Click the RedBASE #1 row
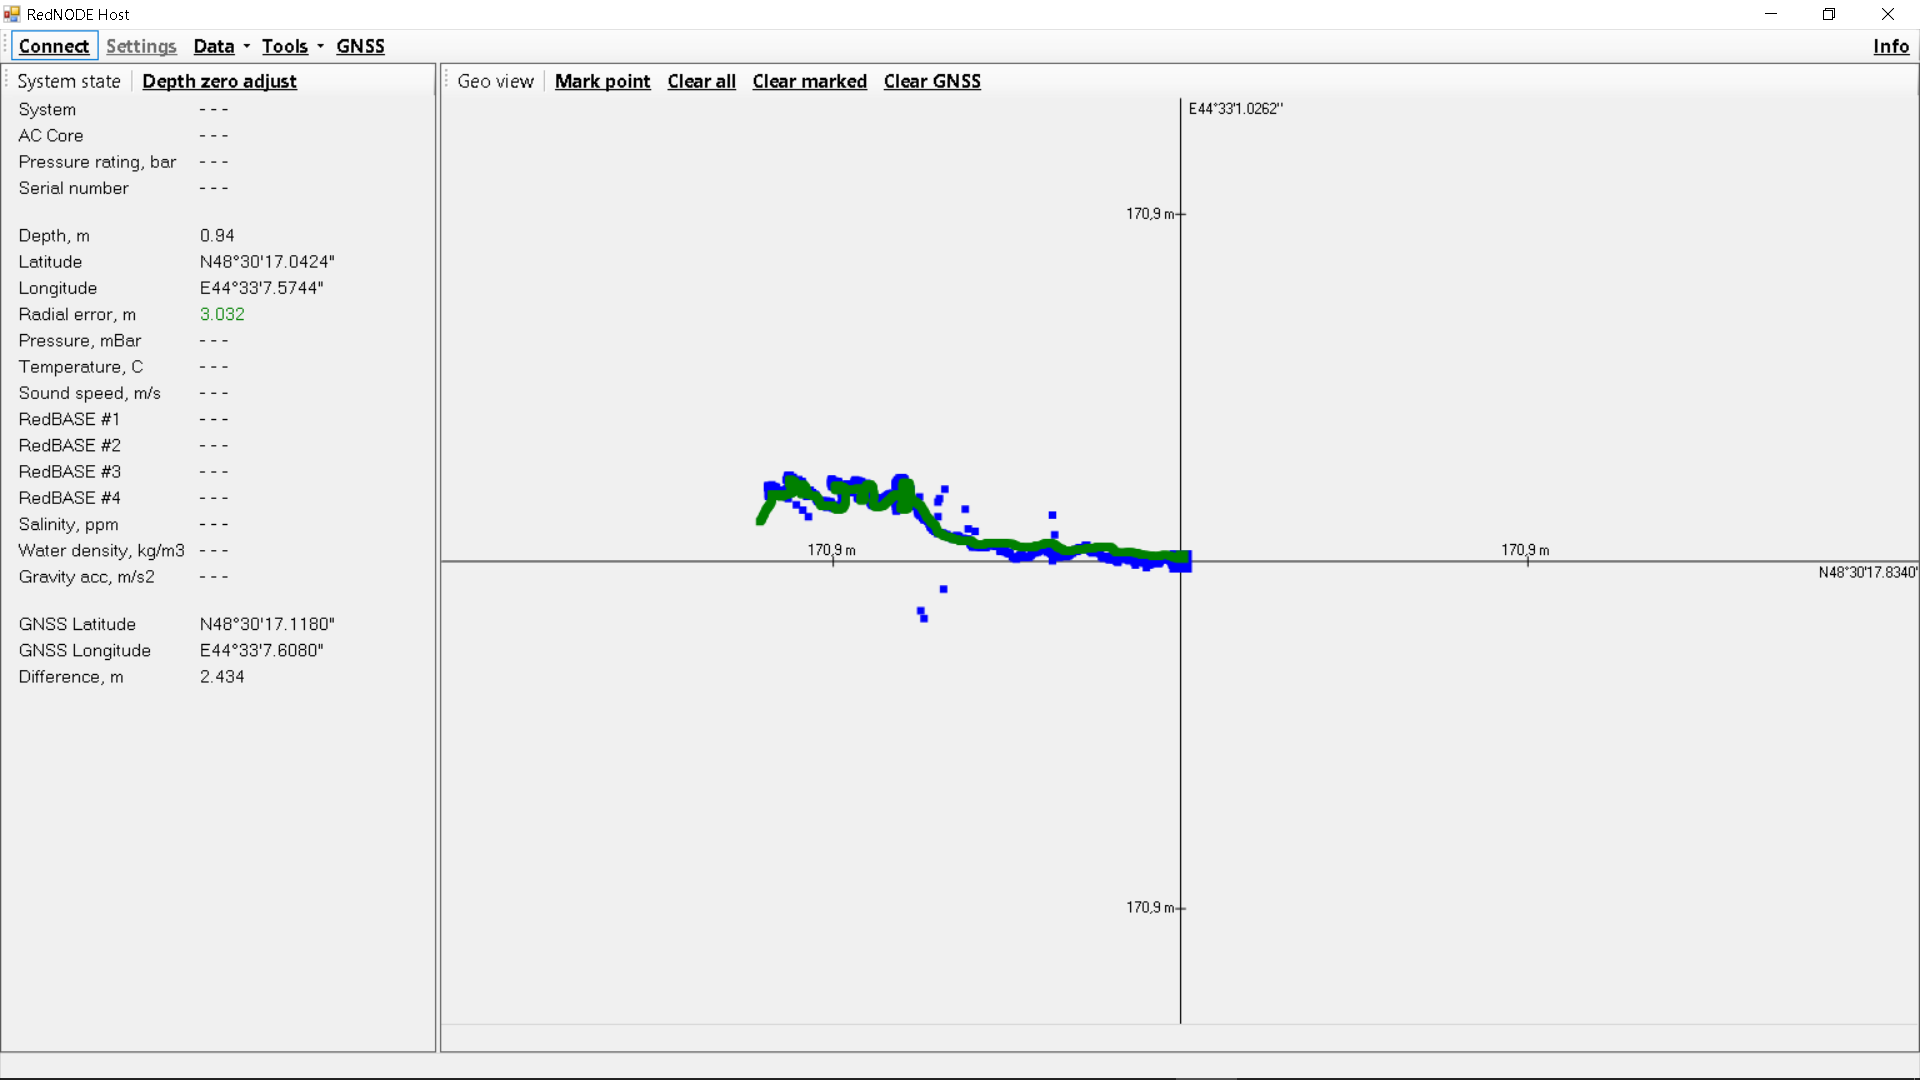 (x=124, y=419)
